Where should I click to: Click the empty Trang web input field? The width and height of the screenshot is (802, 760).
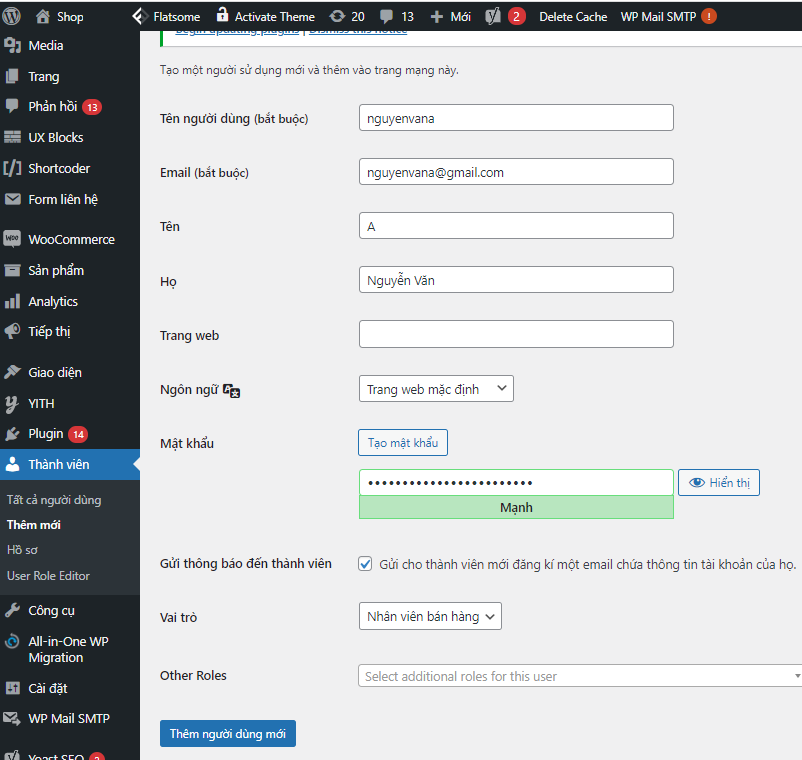tap(516, 334)
